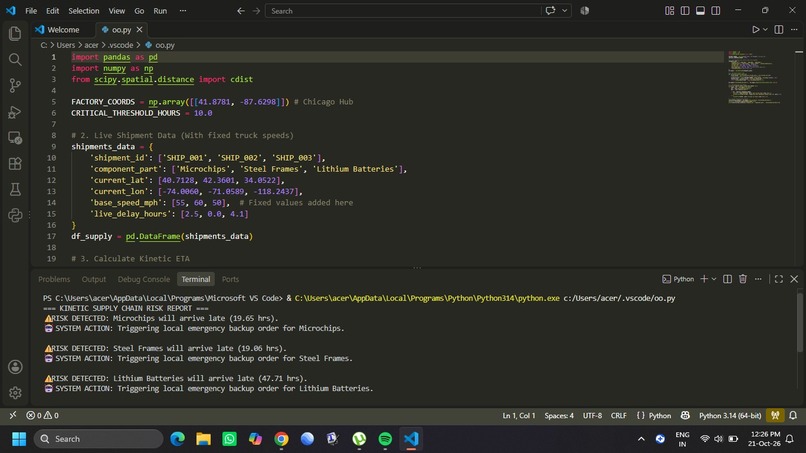Screen dimensions: 806x453
Task: Split the terminal pane
Action: pyautogui.click(x=727, y=279)
